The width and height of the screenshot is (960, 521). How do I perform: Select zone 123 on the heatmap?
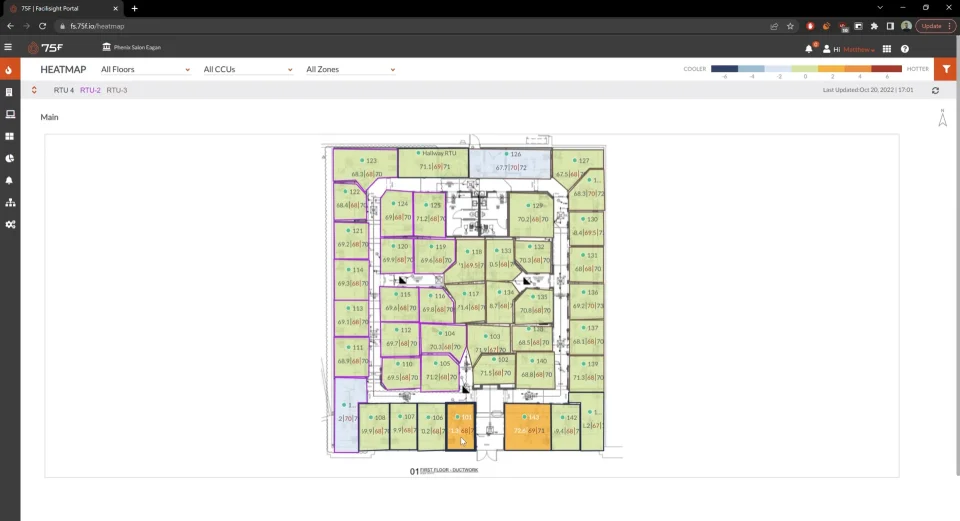pyautogui.click(x=366, y=165)
